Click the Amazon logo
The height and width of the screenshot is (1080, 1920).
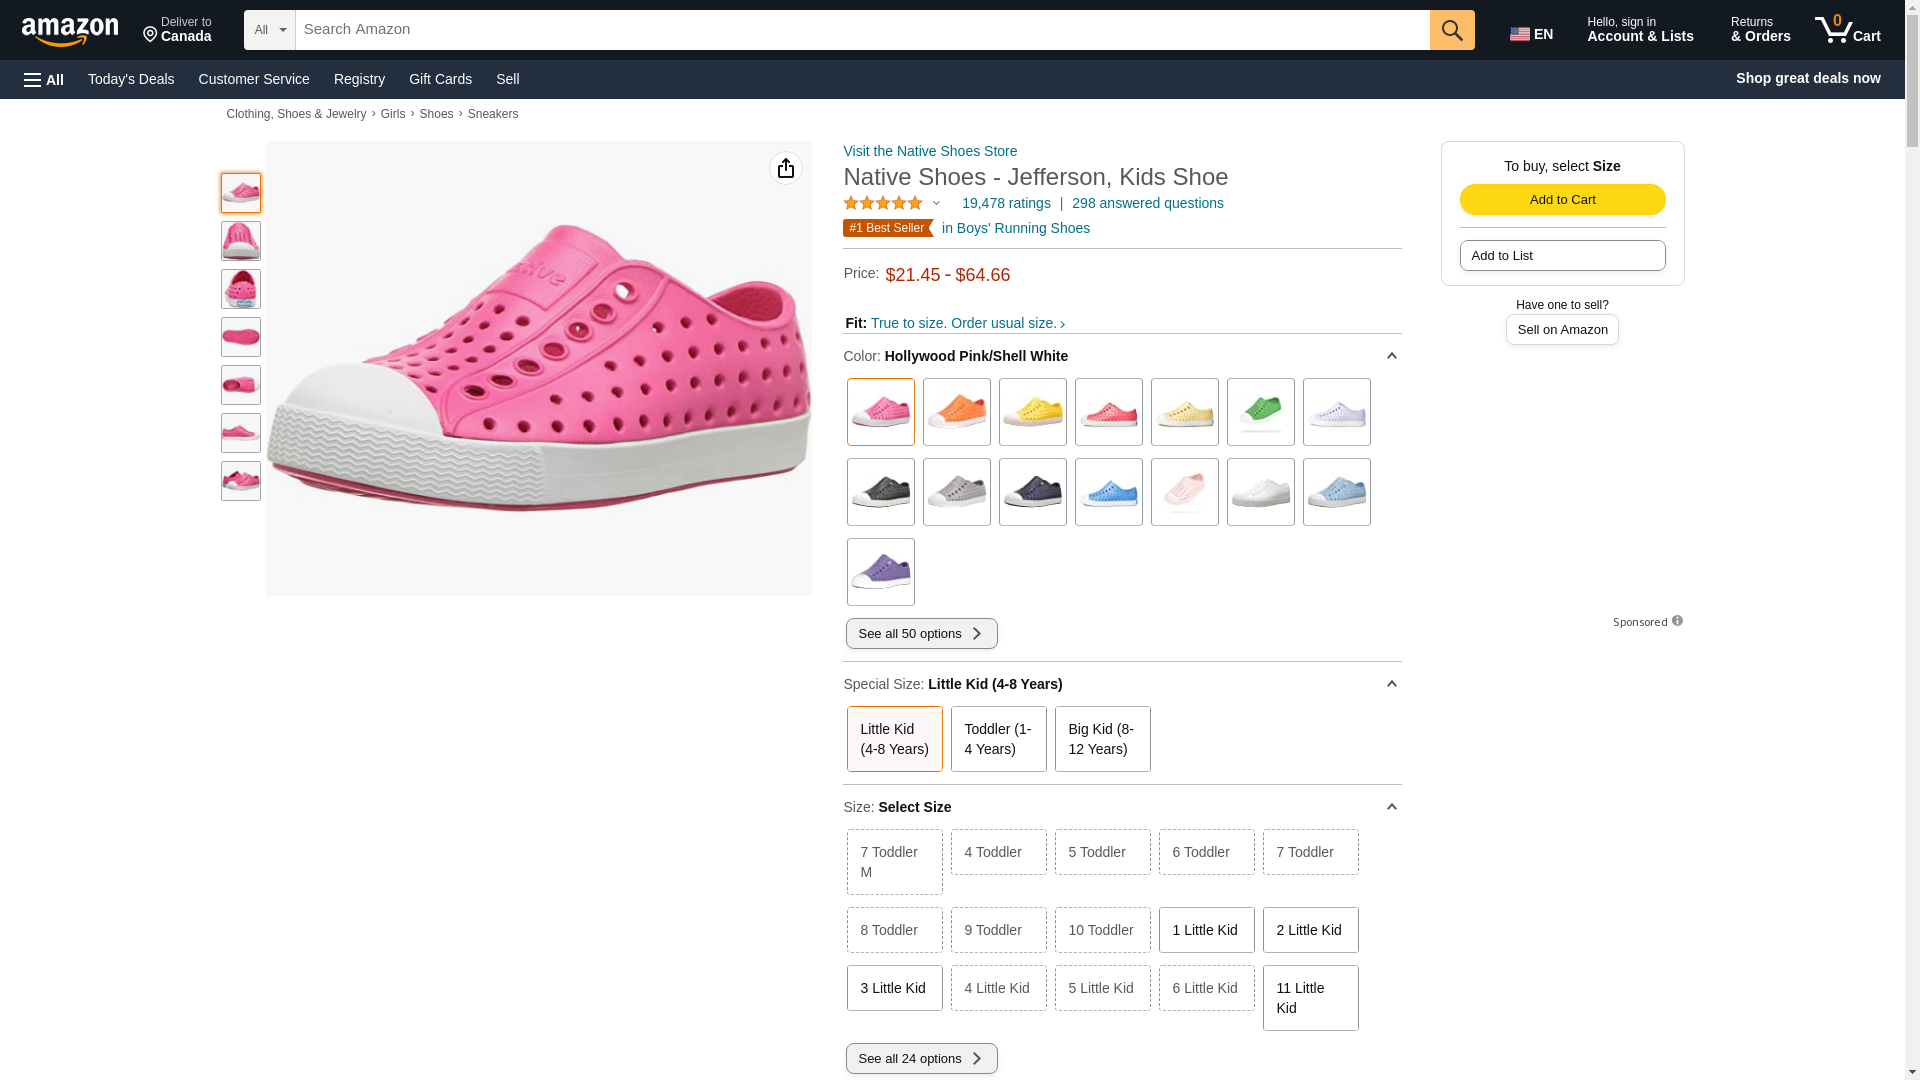coord(70,31)
